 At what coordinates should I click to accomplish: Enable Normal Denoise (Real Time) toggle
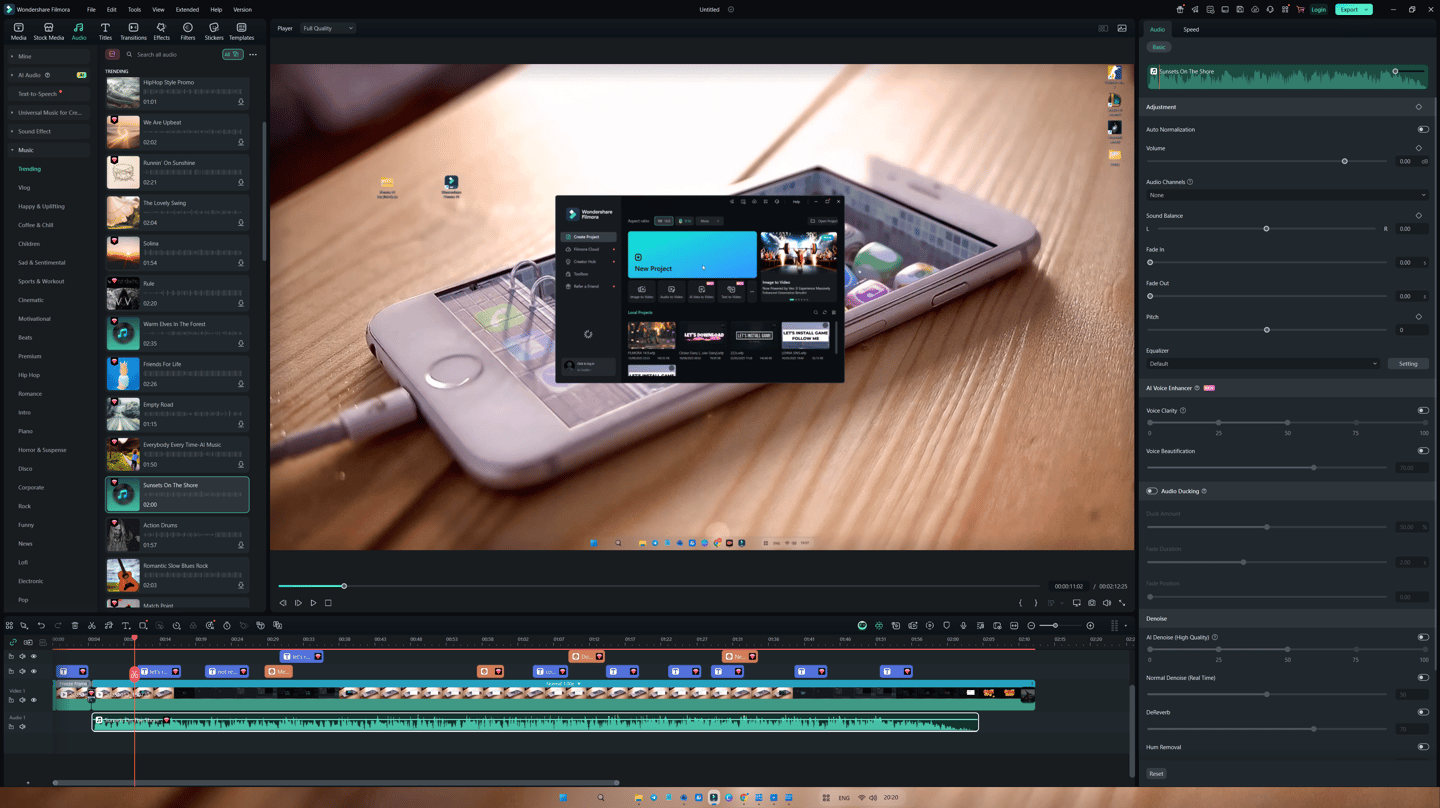(1423, 678)
